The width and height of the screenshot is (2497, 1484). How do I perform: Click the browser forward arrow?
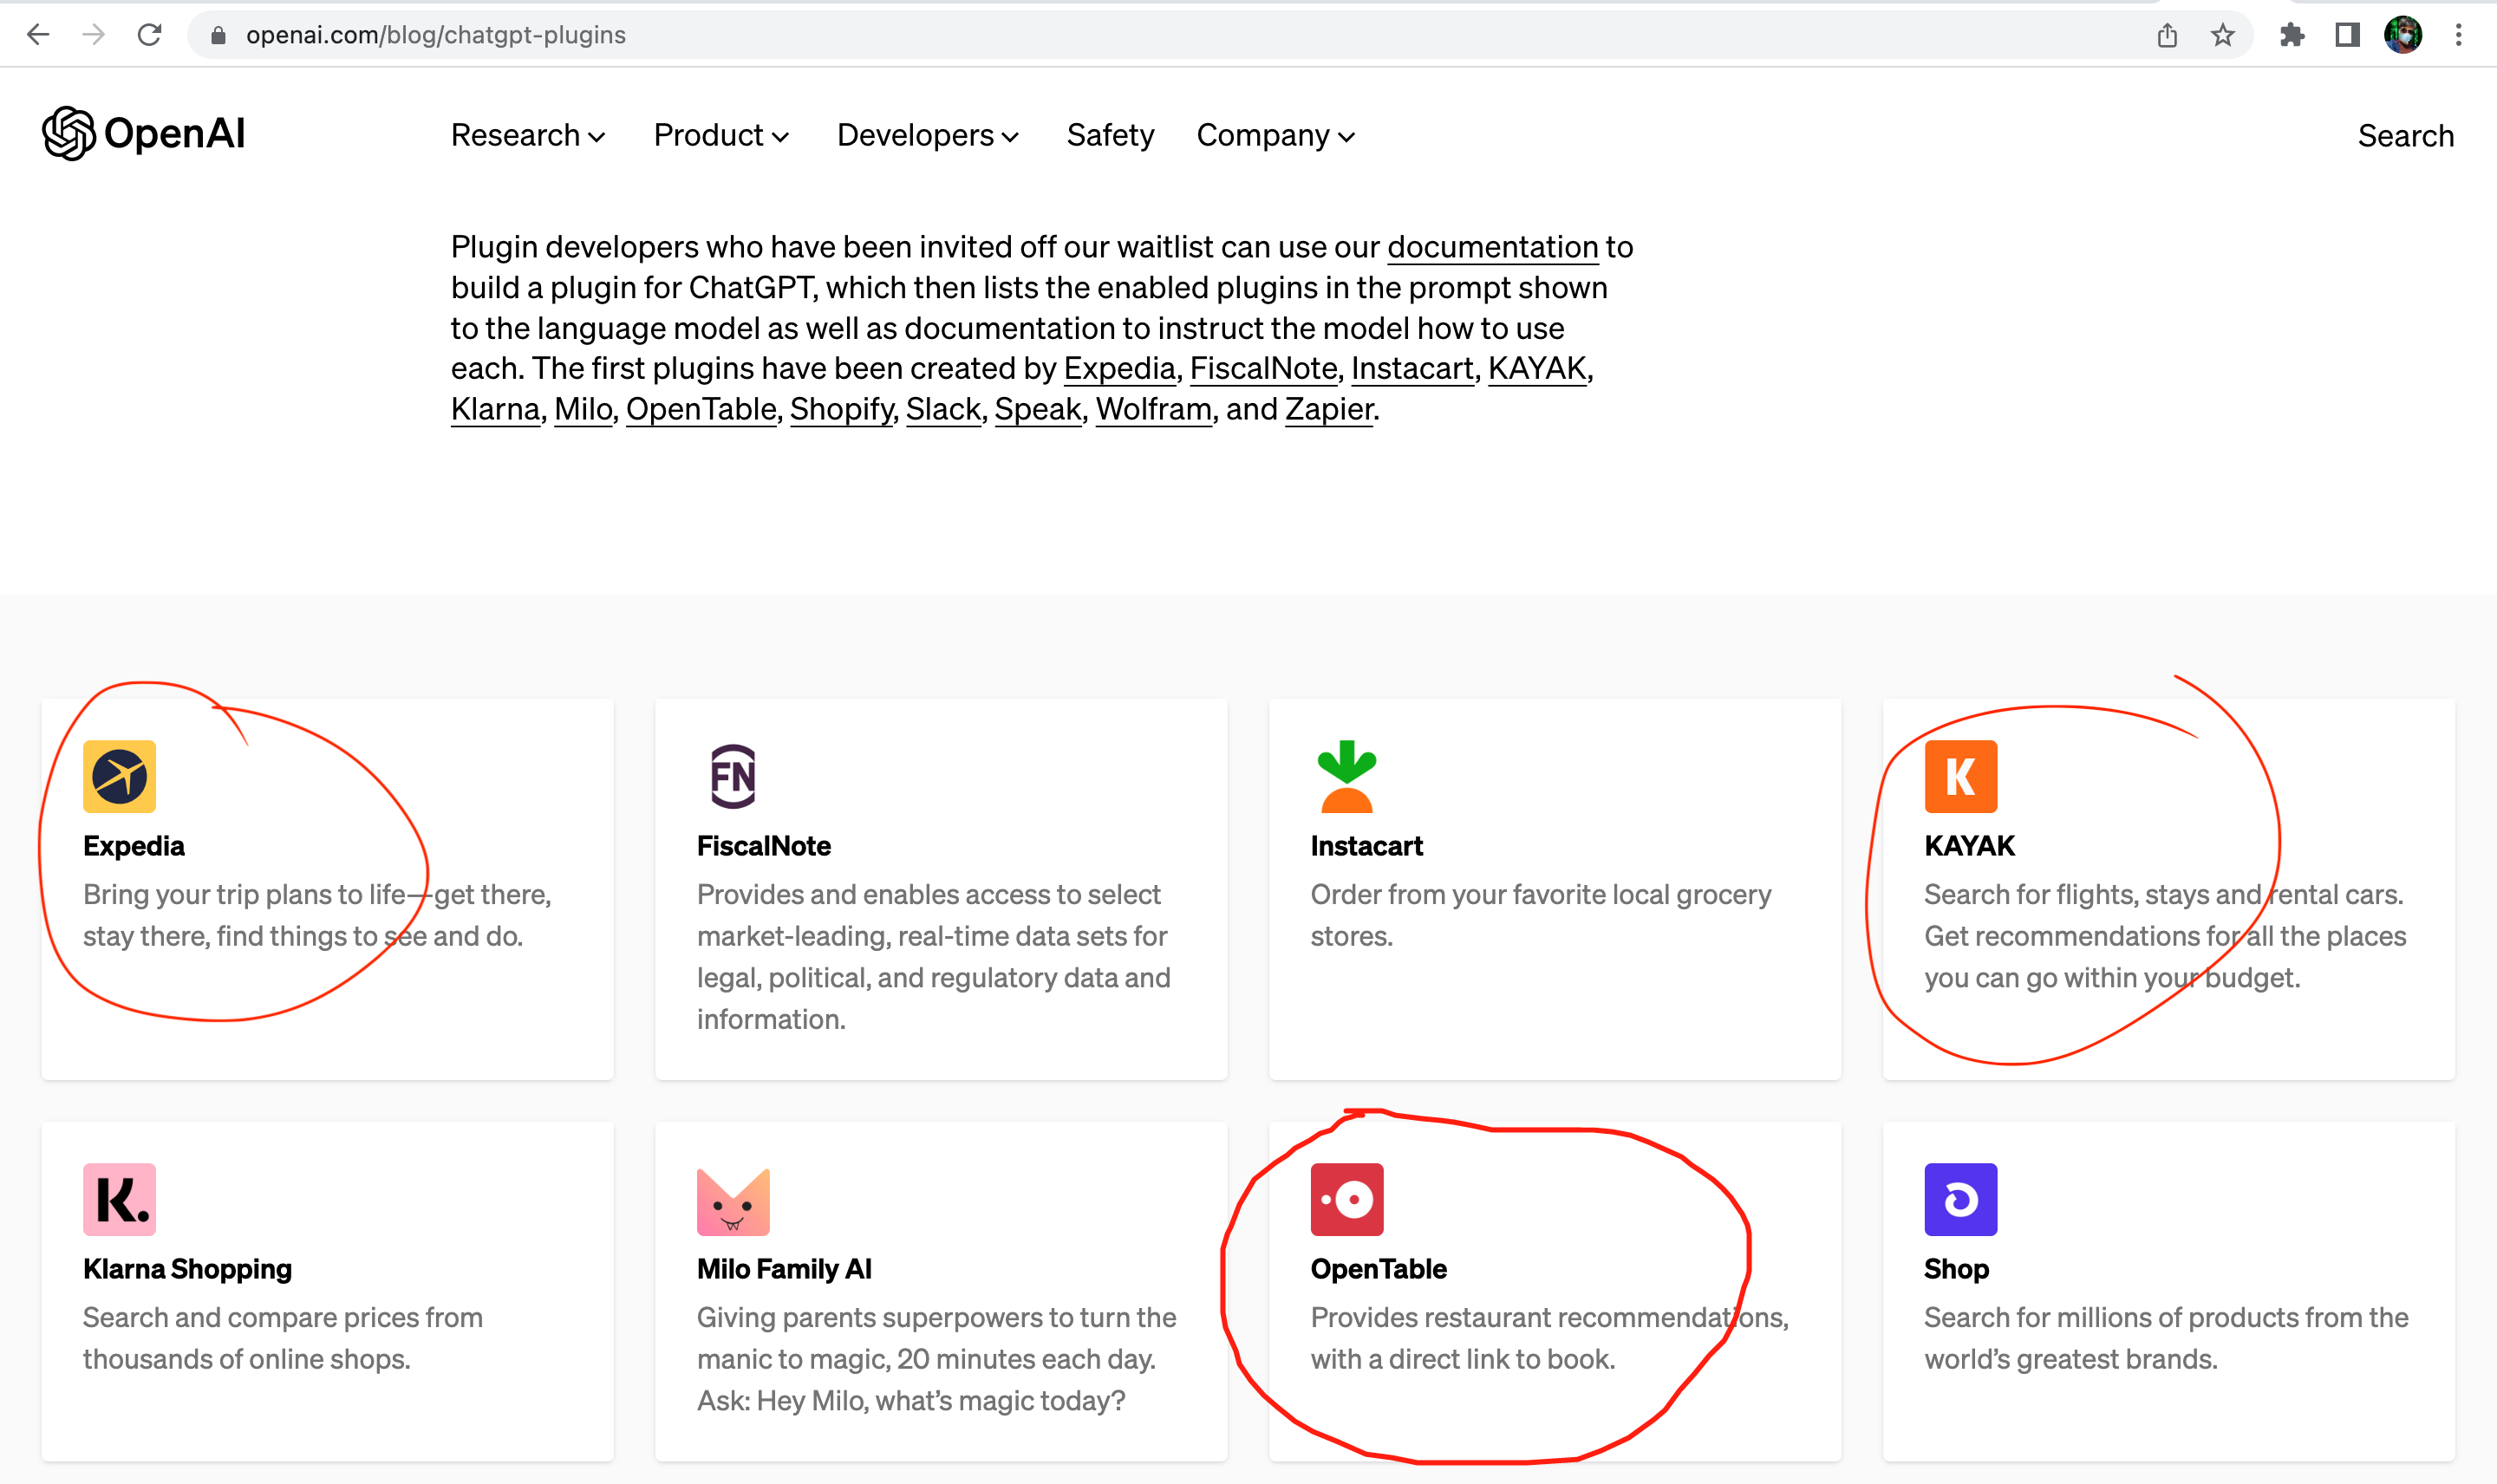point(94,35)
